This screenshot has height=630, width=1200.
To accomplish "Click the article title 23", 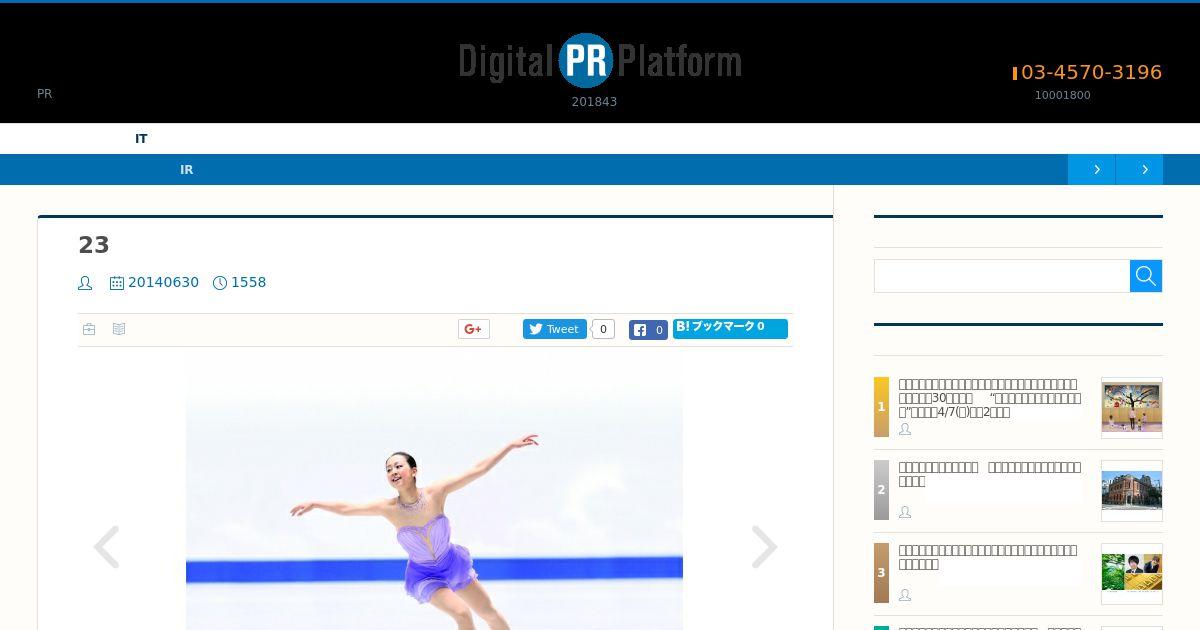I will pos(94,245).
